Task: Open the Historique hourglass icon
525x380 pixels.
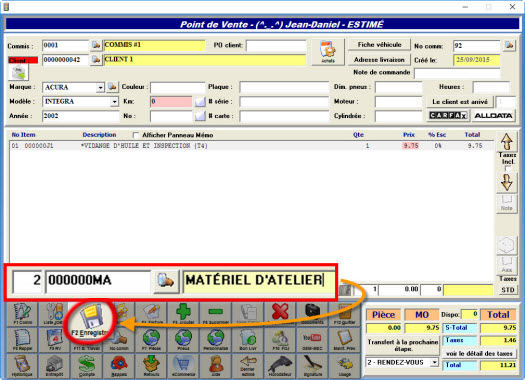Action: click(x=22, y=366)
